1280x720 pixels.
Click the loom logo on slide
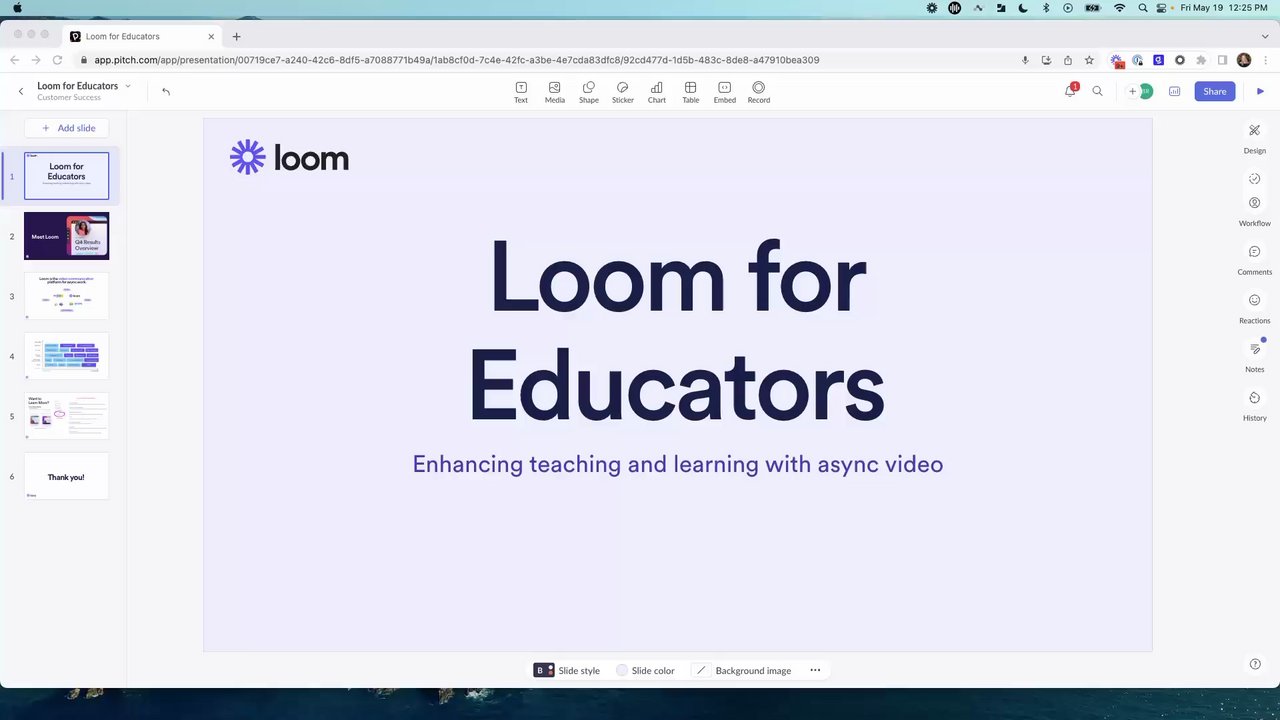(x=289, y=157)
